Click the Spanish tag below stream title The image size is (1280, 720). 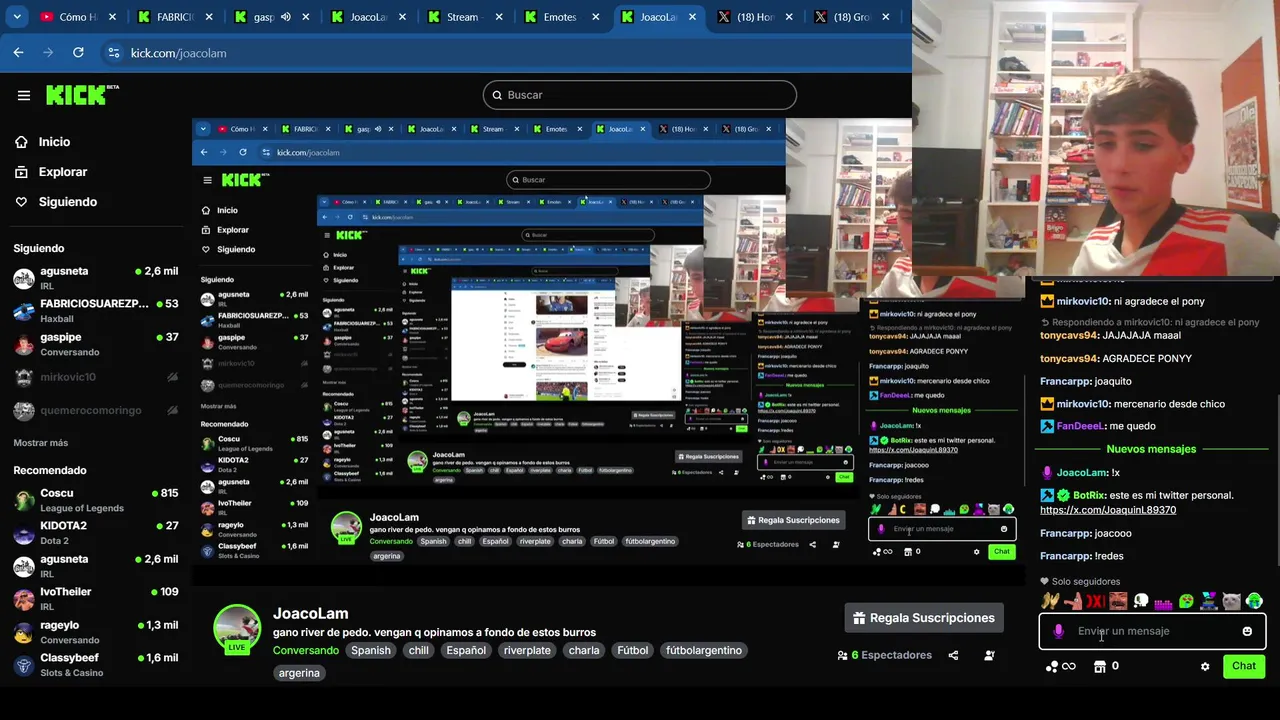point(370,651)
